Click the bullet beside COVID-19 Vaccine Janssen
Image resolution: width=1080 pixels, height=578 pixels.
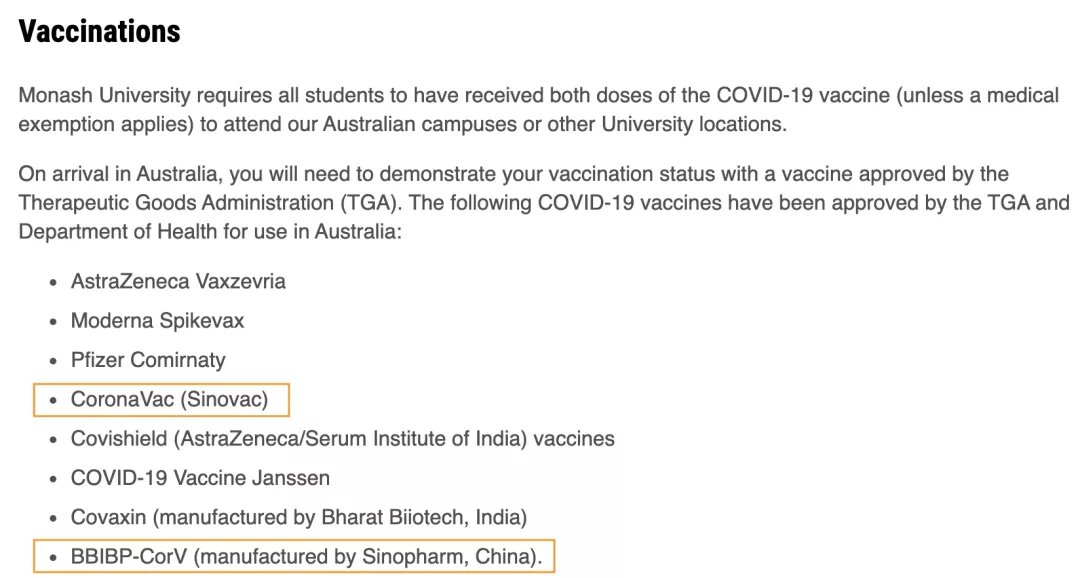point(53,479)
